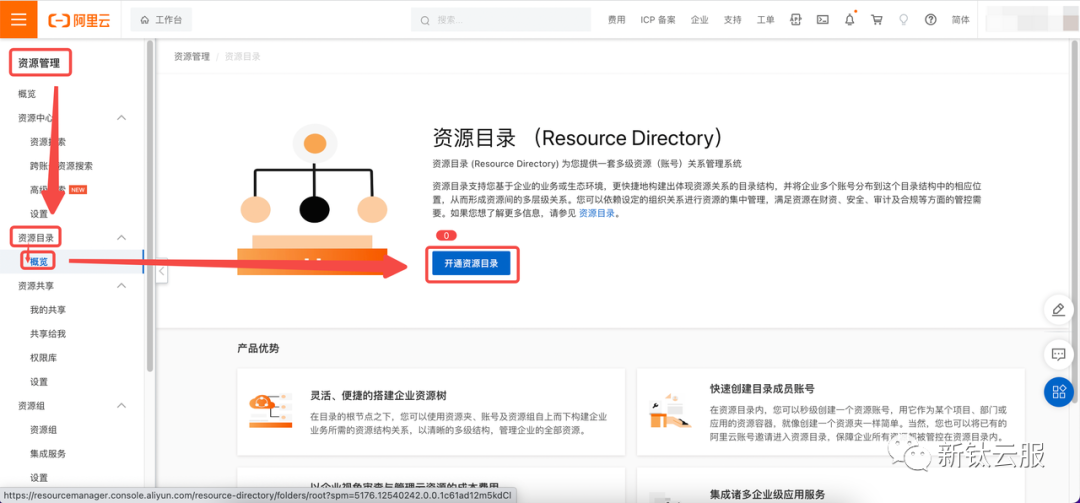
Task: Open the ICP 备案 menu
Action: [658, 20]
